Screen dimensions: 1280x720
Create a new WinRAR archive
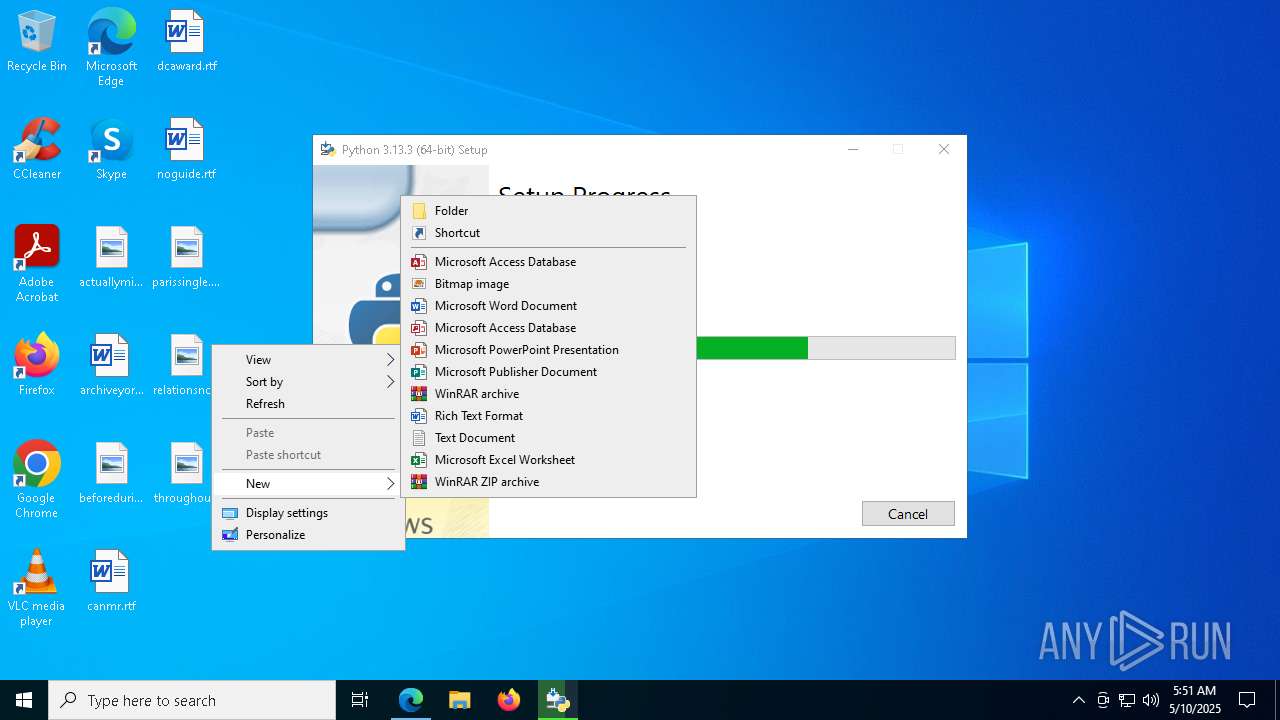pyautogui.click(x=548, y=394)
